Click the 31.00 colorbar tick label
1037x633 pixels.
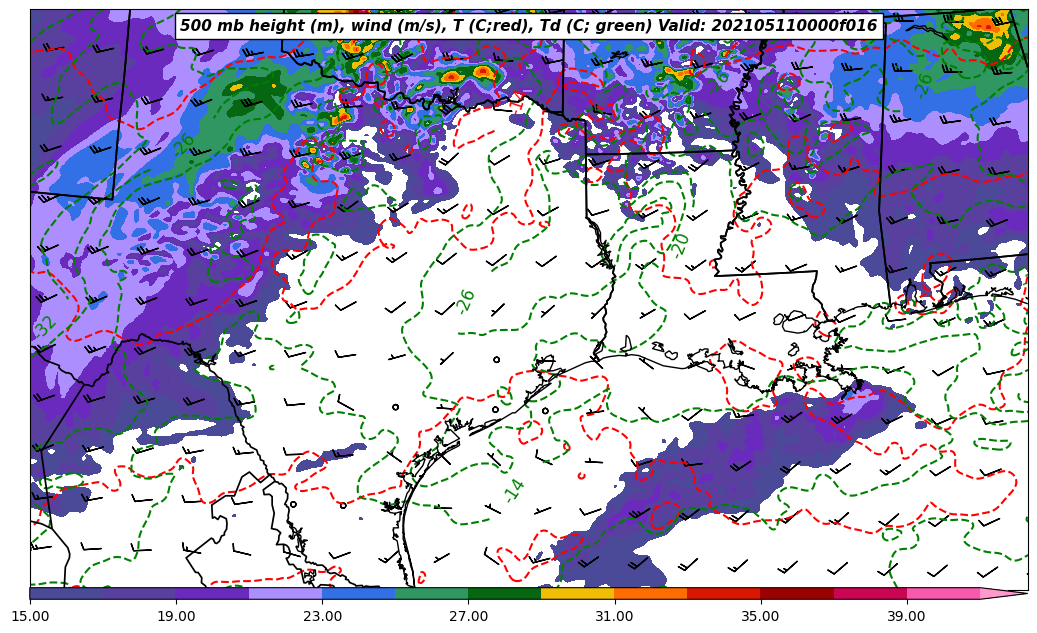click(x=614, y=616)
